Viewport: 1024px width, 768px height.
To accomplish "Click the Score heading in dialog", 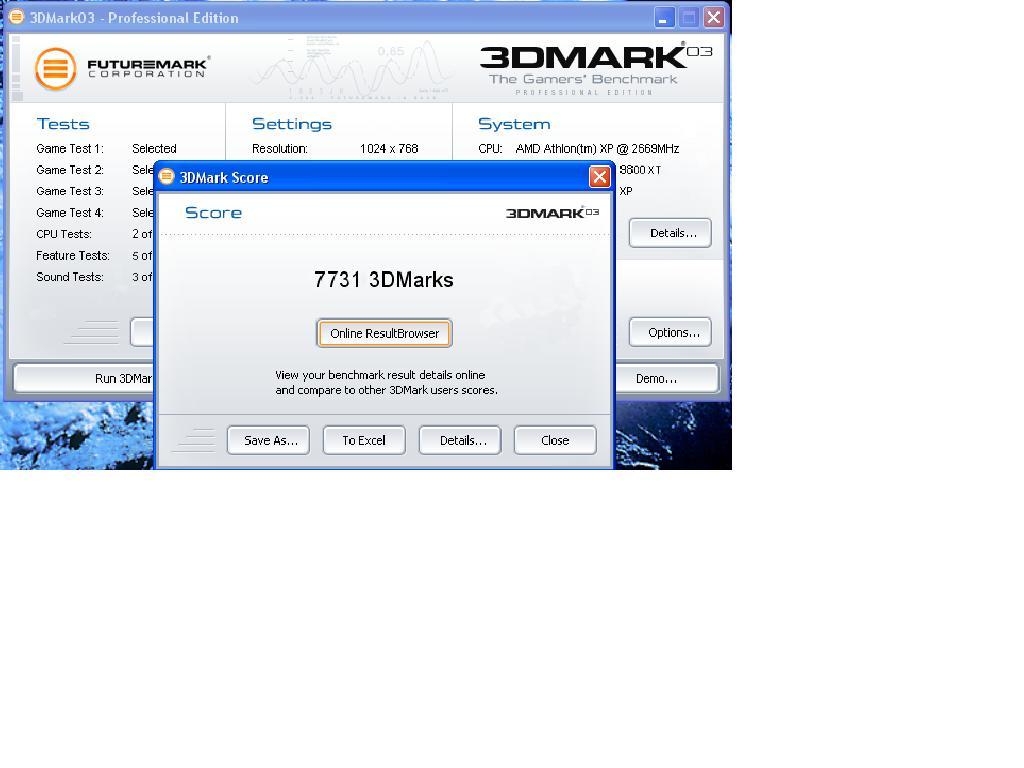I will [214, 213].
